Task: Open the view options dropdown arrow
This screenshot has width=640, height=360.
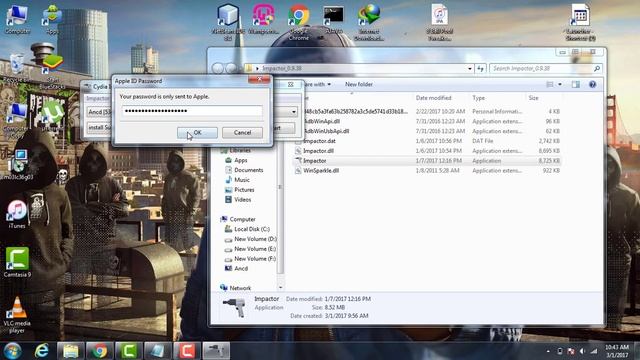Action: (560, 84)
